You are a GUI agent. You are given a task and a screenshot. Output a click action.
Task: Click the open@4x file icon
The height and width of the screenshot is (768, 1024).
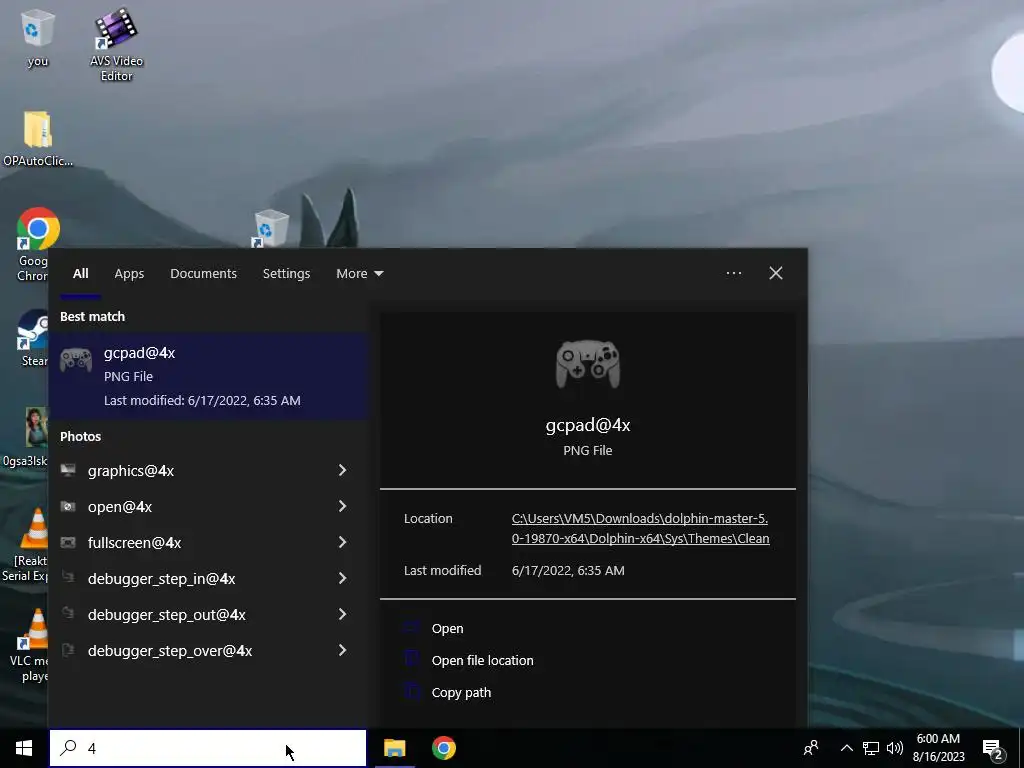[68, 506]
